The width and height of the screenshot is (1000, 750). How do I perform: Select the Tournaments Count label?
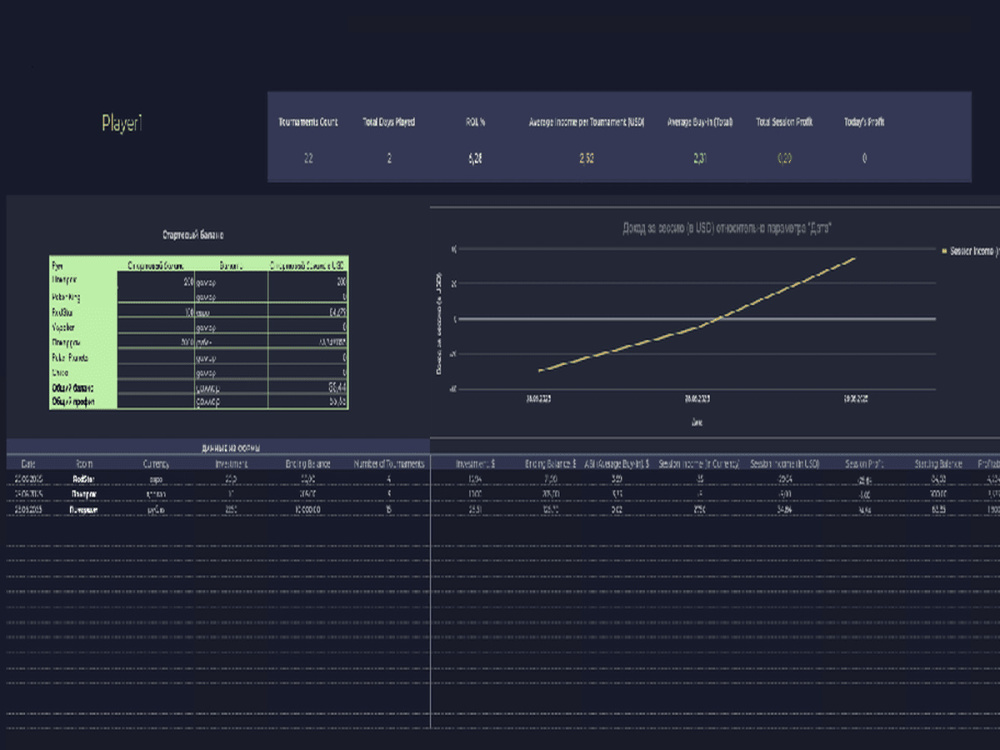click(308, 122)
